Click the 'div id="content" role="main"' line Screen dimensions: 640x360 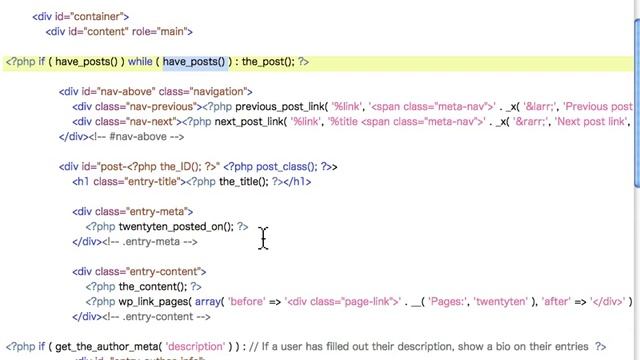119,32
